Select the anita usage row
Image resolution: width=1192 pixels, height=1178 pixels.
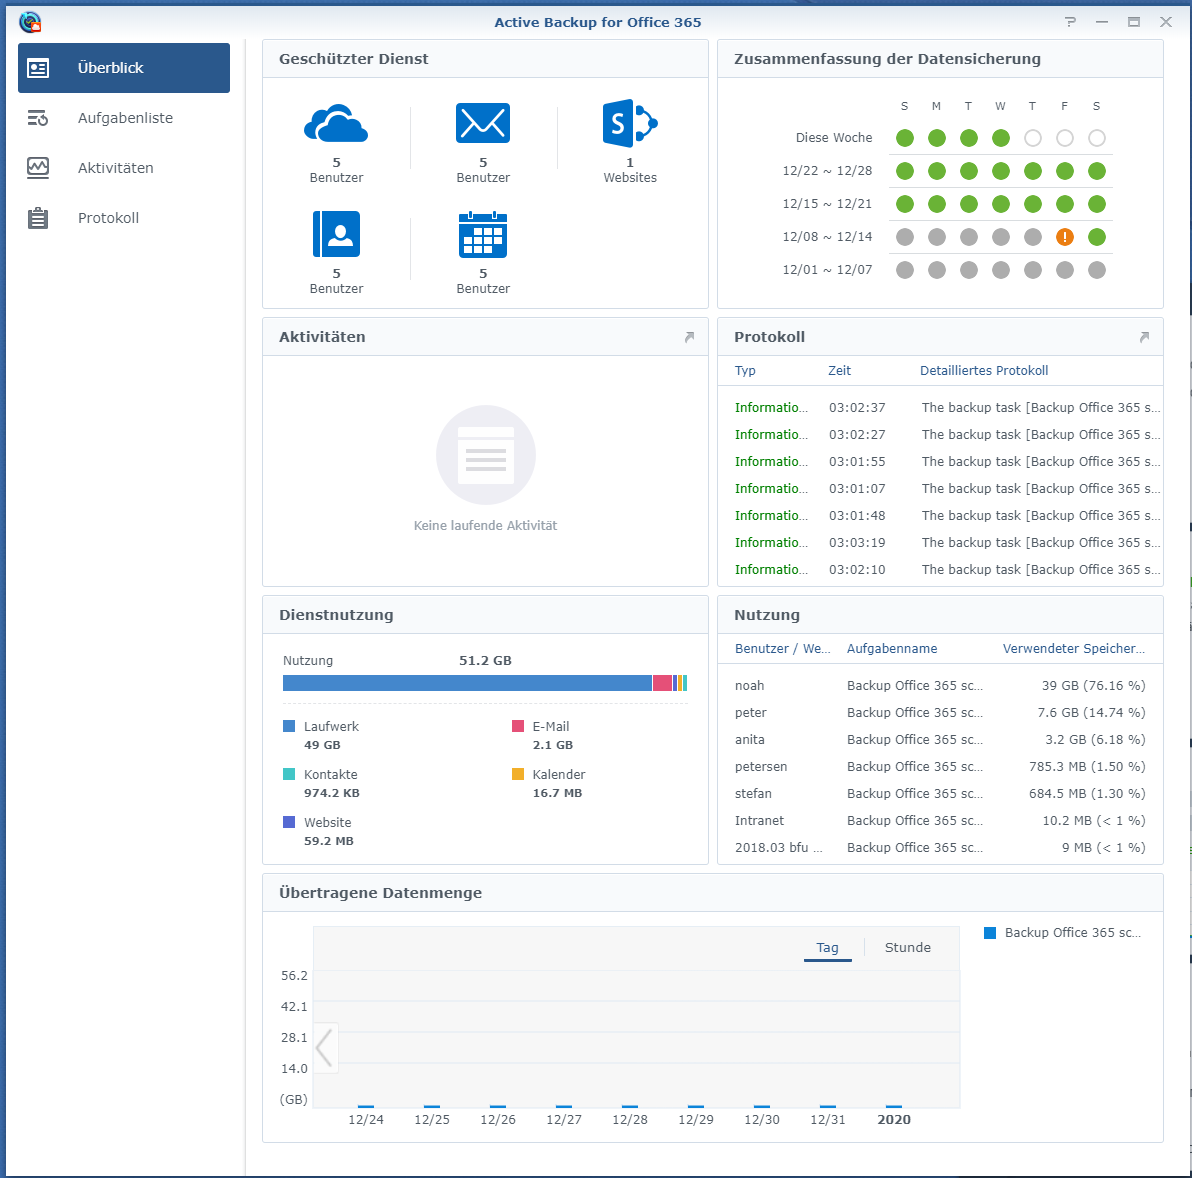click(940, 739)
